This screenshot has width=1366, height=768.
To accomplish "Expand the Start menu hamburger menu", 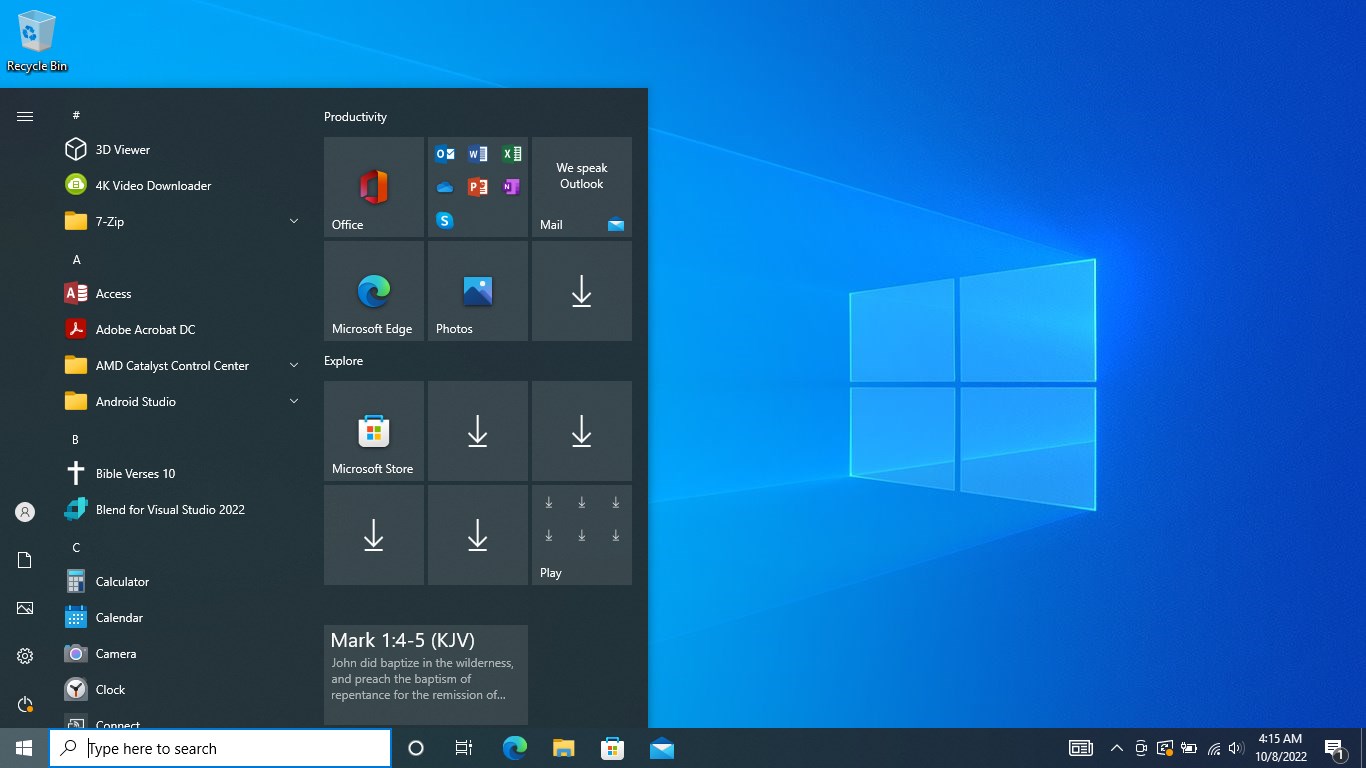I will point(24,115).
